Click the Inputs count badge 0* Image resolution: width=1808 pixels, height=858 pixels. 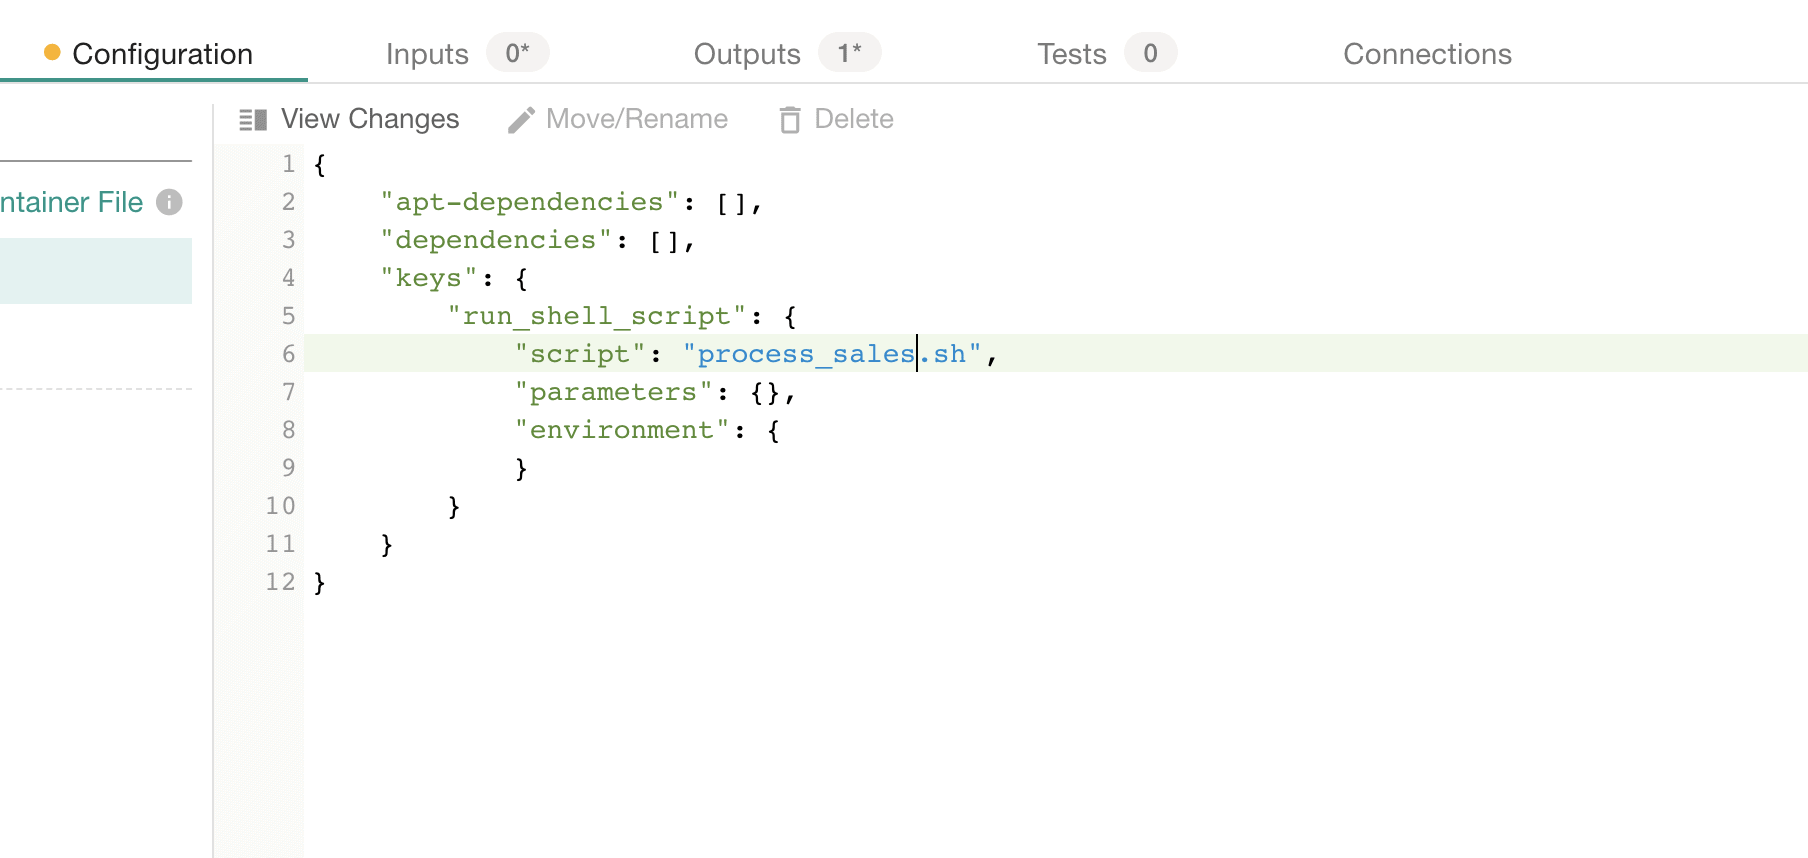click(517, 53)
